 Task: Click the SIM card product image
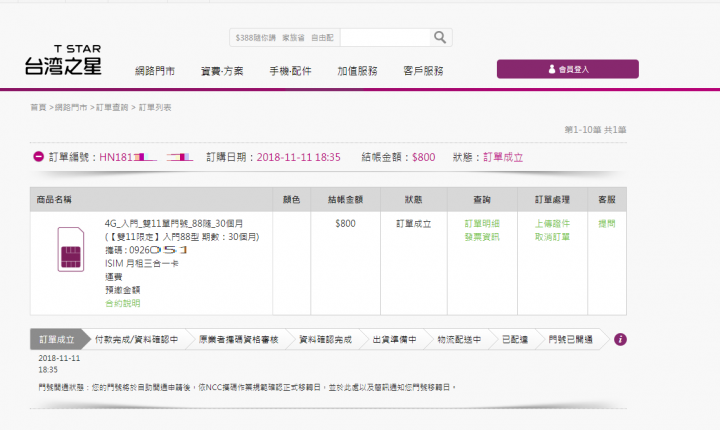point(71,249)
